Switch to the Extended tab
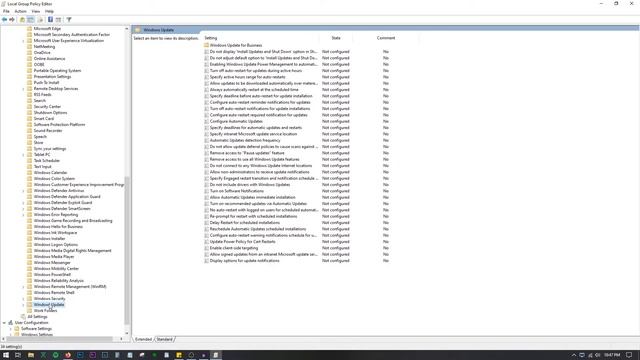This screenshot has height=360, width=640. click(x=143, y=339)
